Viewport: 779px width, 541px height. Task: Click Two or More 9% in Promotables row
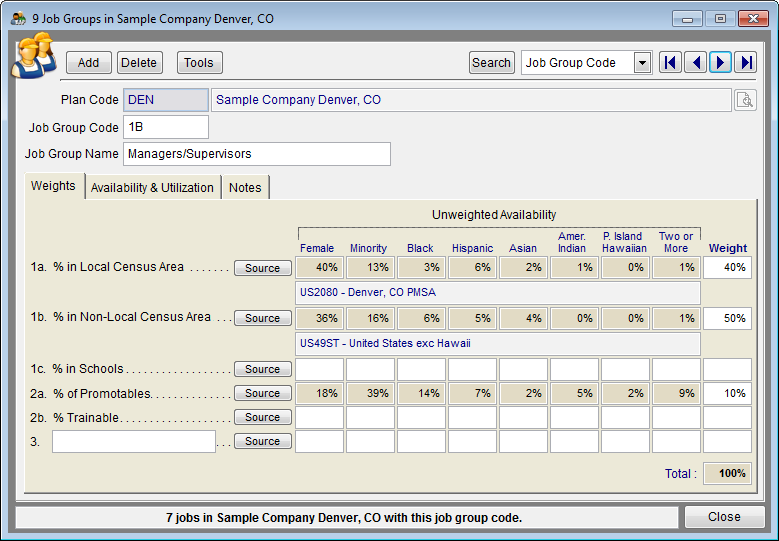(x=676, y=393)
